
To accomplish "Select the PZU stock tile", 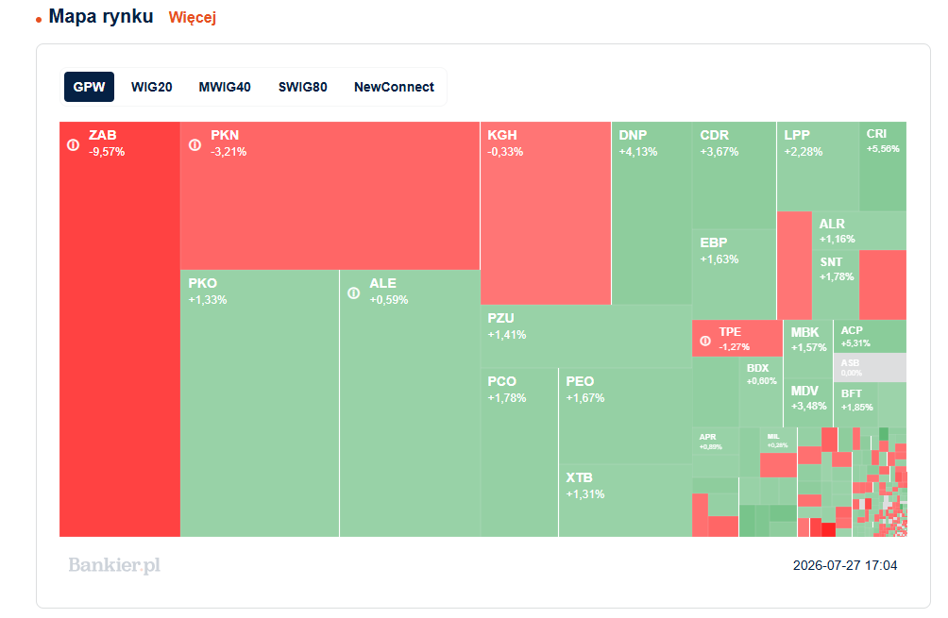I will [586, 336].
